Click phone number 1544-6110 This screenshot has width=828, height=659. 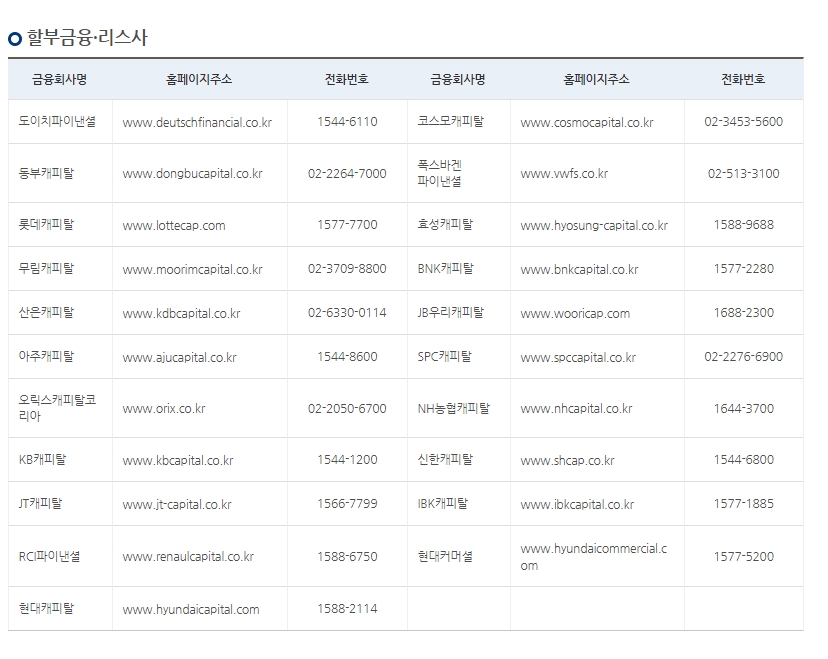point(347,121)
